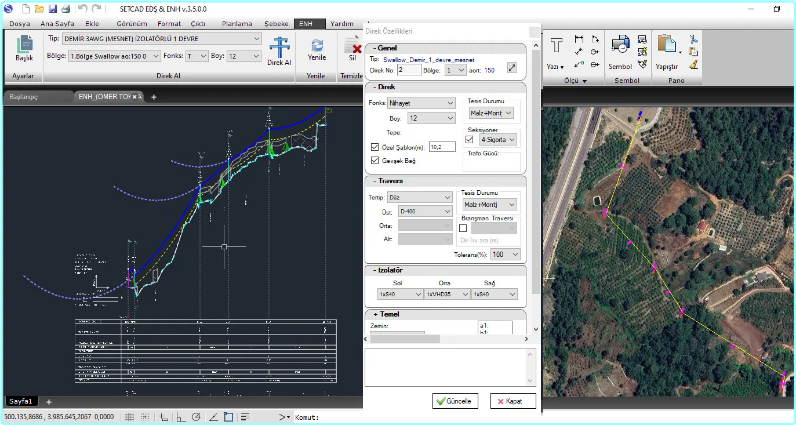
Task: Click the bottom small icon in Sembol group
Action: tap(642, 64)
